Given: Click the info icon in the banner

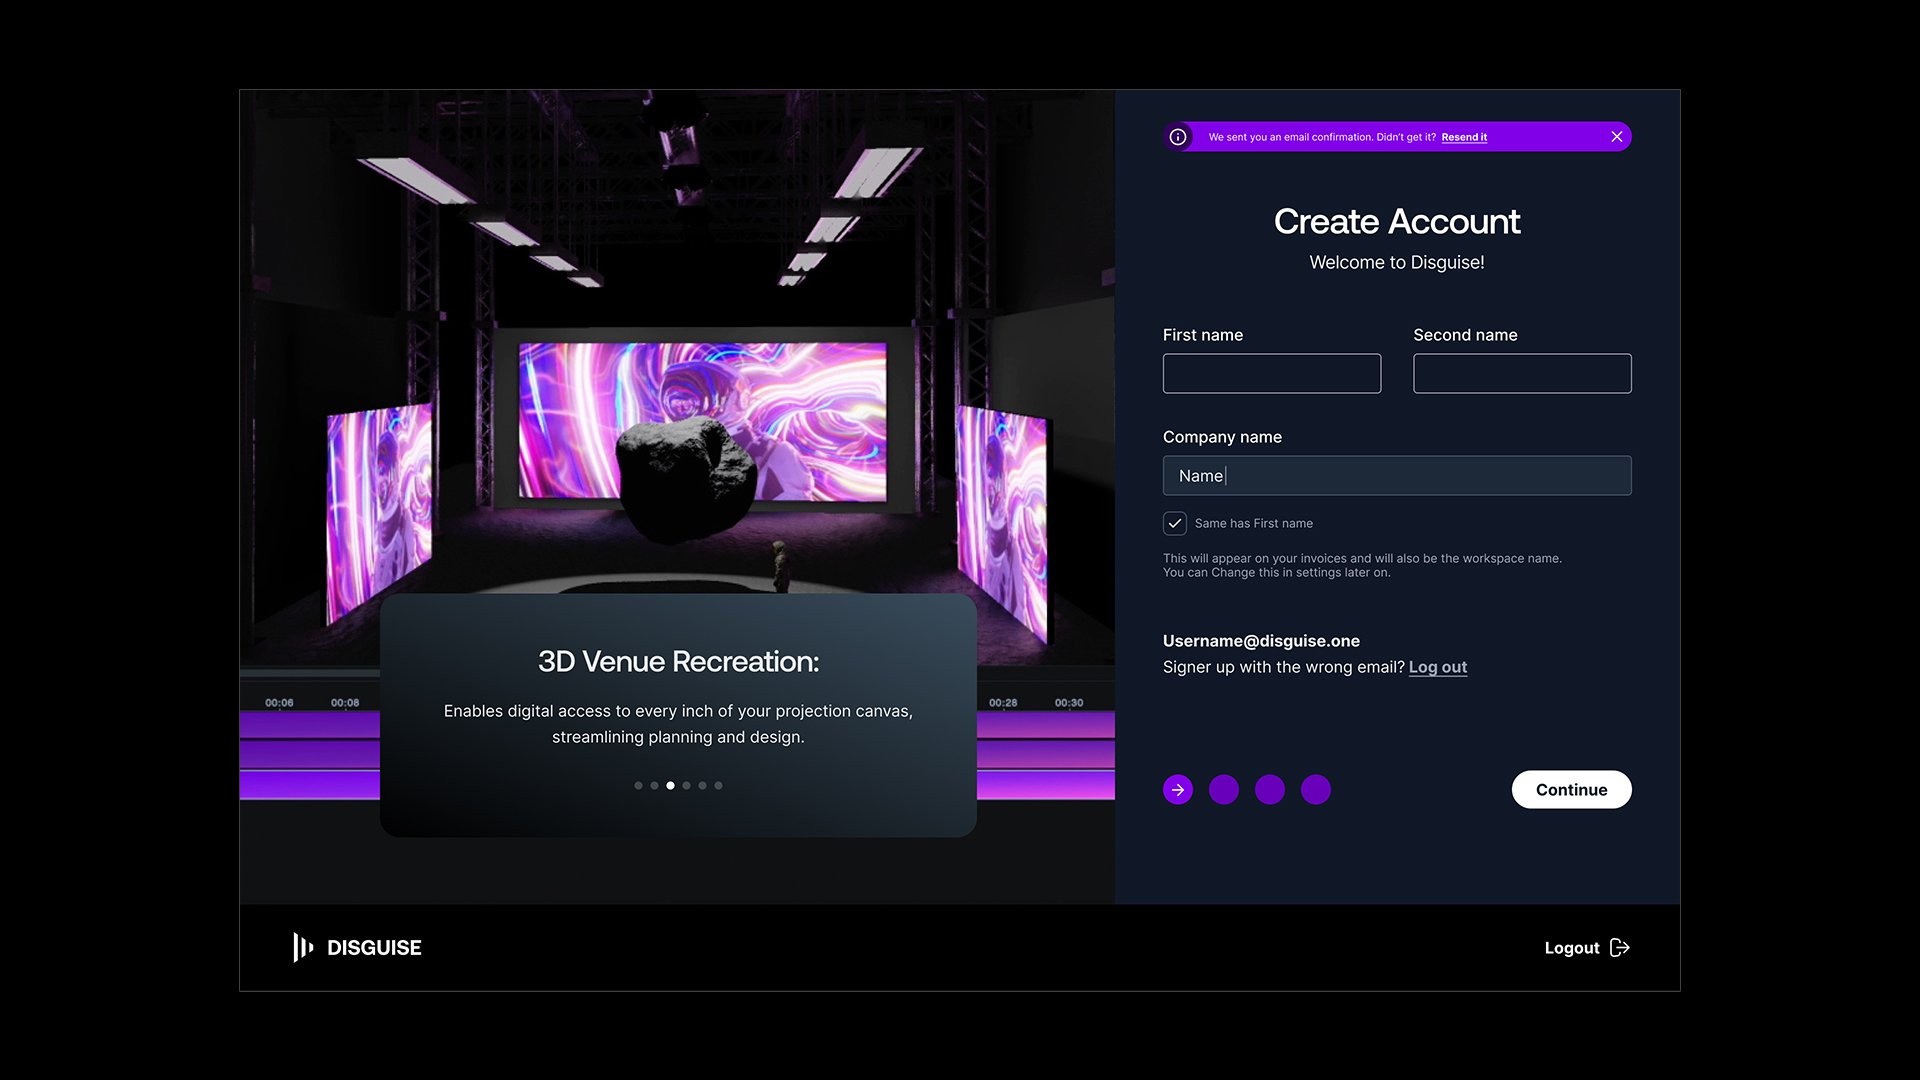Looking at the screenshot, I should 1178,137.
